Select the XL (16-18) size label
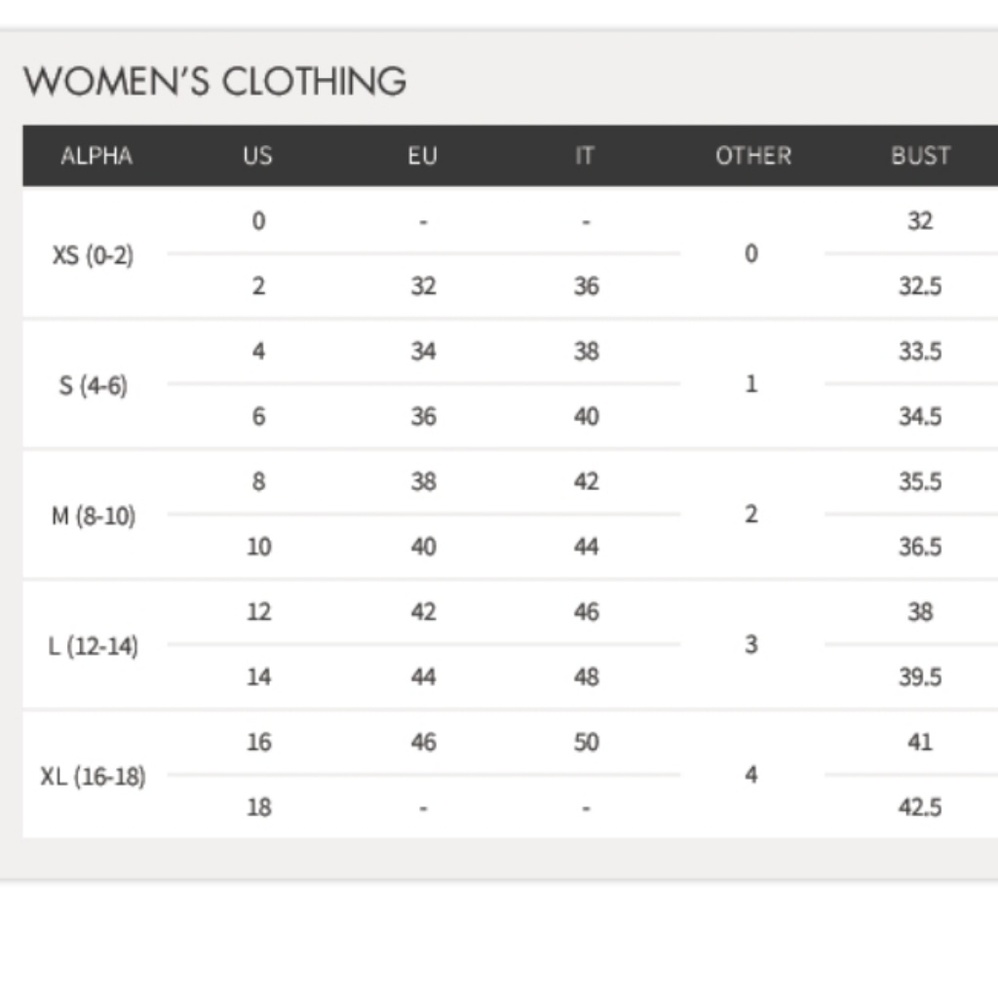The height and width of the screenshot is (1000, 998). point(93,776)
